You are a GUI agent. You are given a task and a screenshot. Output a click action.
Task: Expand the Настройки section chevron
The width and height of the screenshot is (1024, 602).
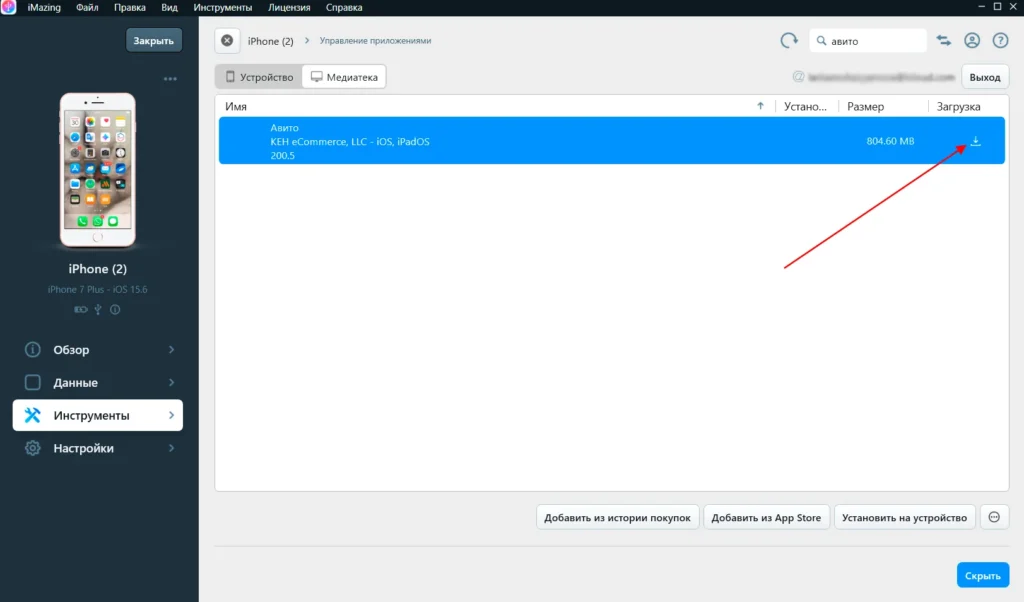(171, 448)
